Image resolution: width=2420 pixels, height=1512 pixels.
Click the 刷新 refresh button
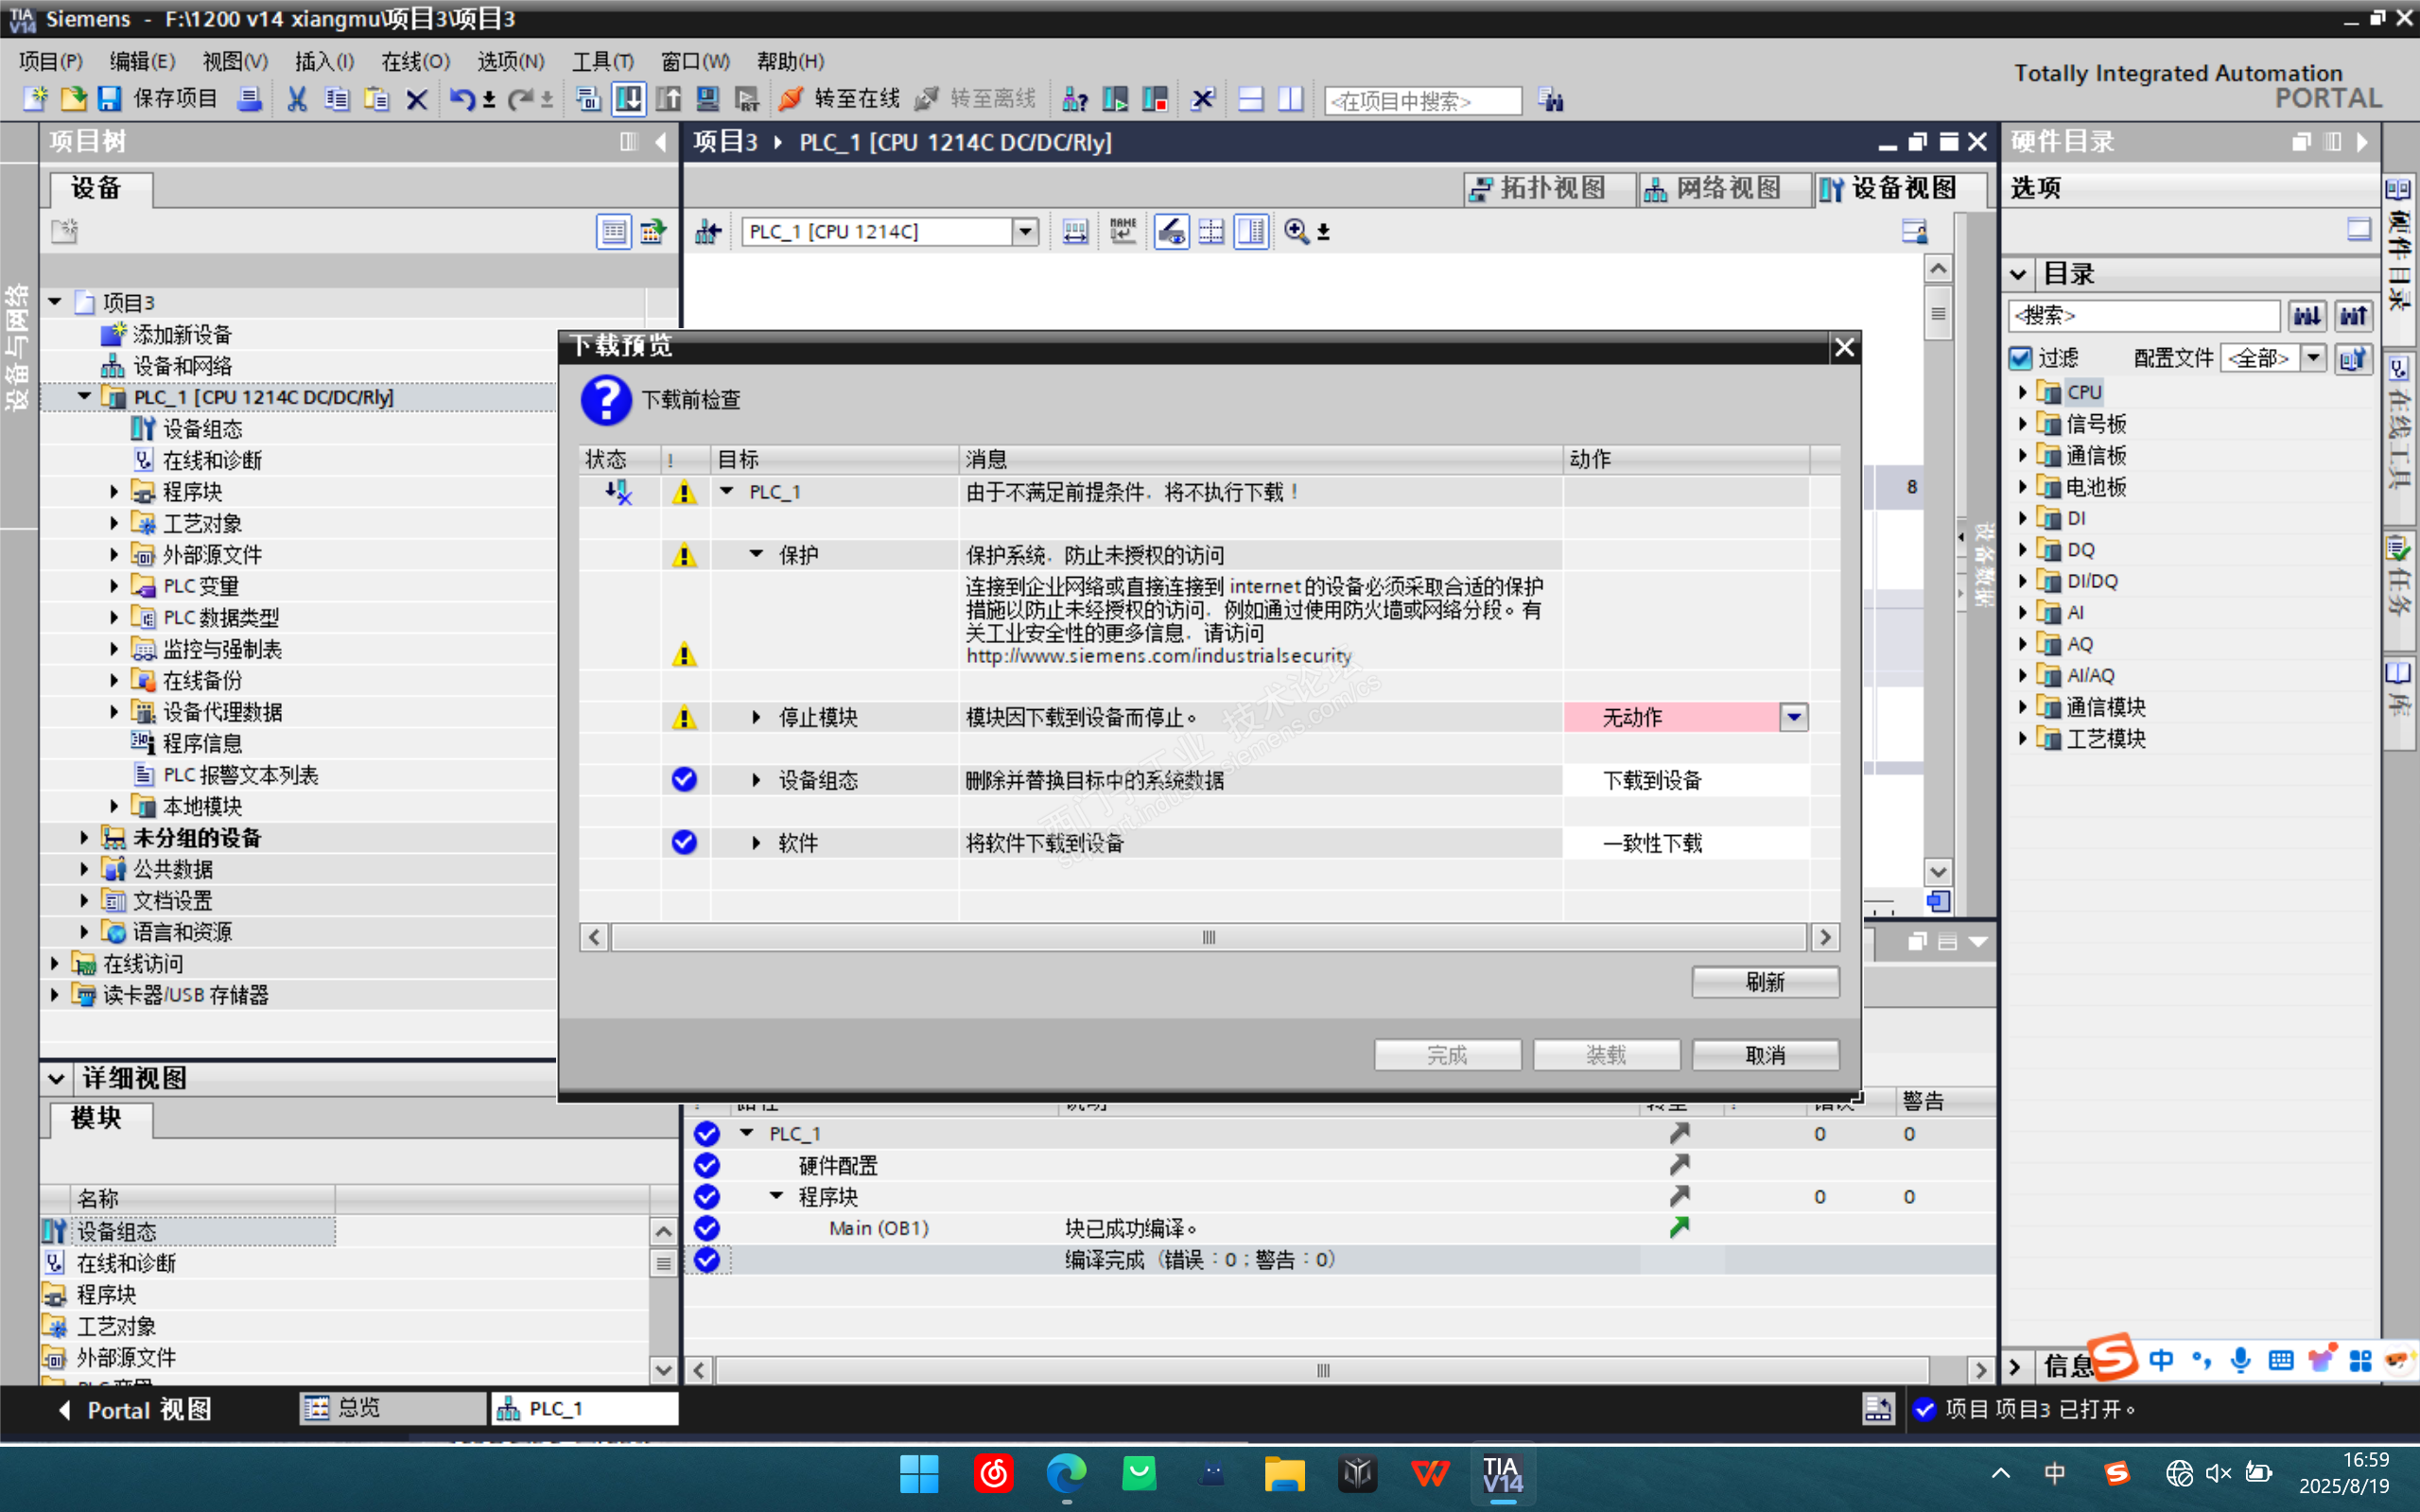click(x=1764, y=982)
